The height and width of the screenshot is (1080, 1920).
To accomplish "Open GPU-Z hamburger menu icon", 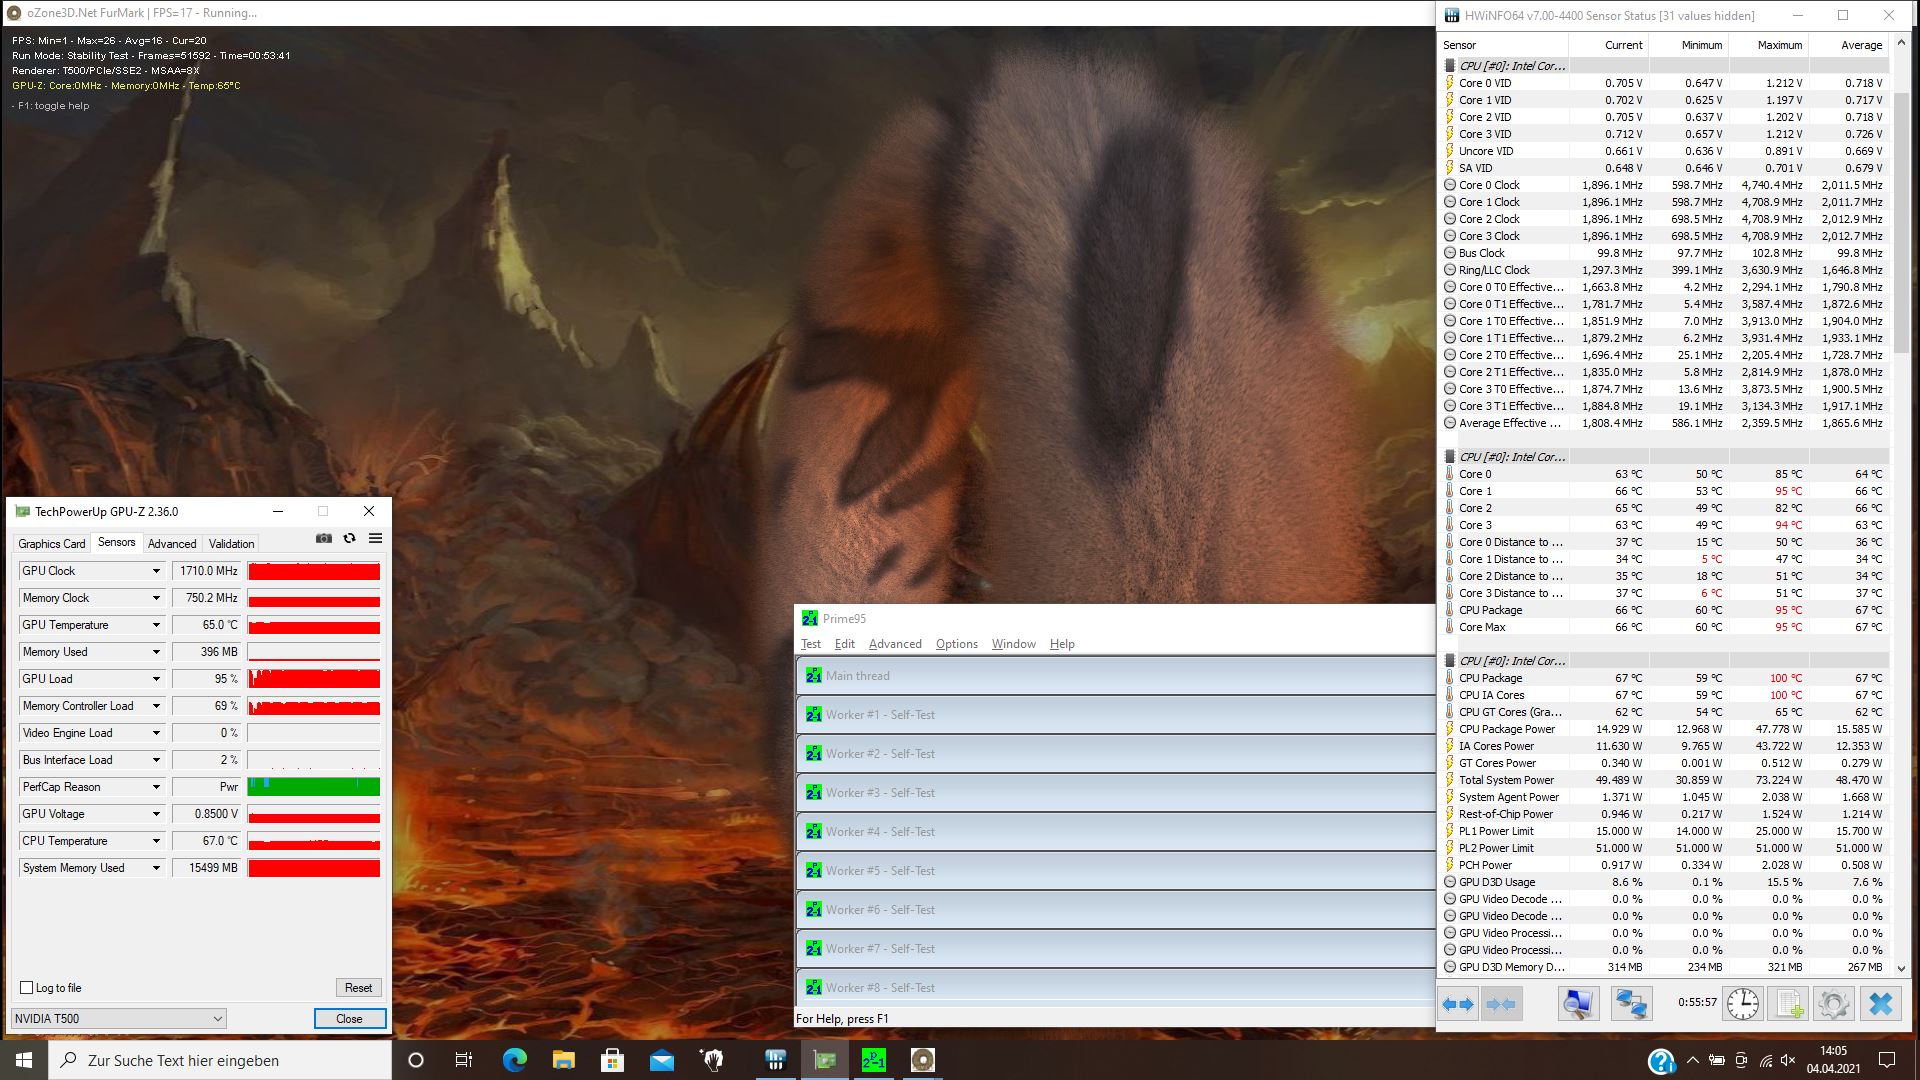I will [375, 538].
